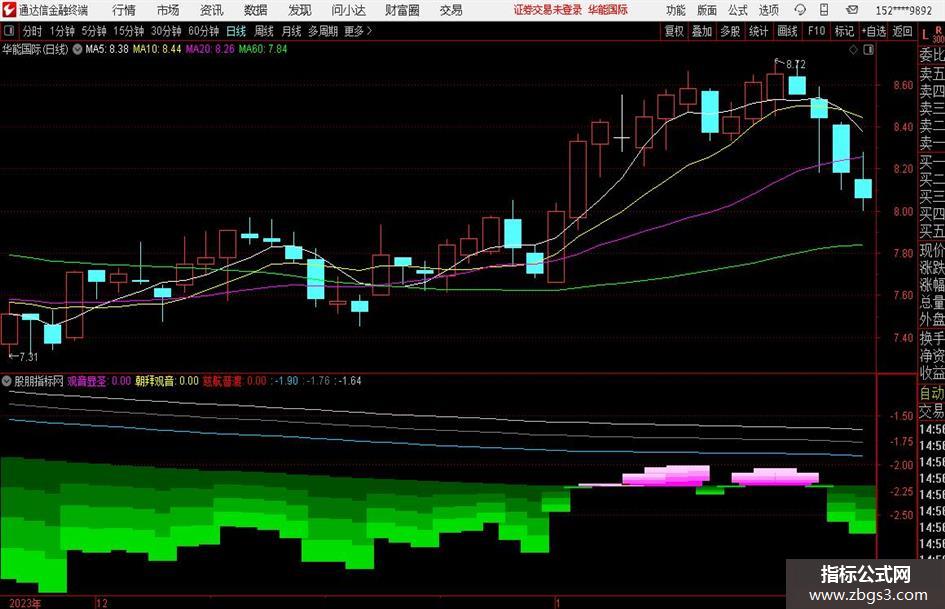Open the 资讯 menu
Screen dimensions: 945x609
coord(212,10)
